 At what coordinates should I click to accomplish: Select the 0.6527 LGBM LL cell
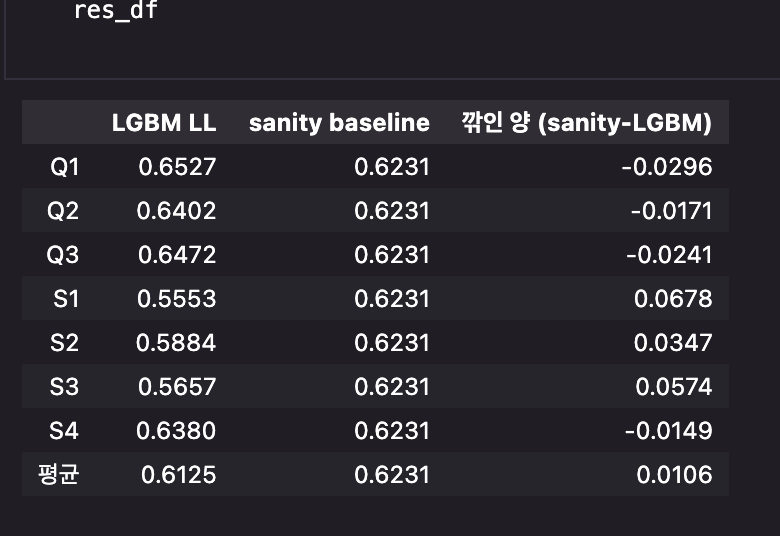click(177, 166)
